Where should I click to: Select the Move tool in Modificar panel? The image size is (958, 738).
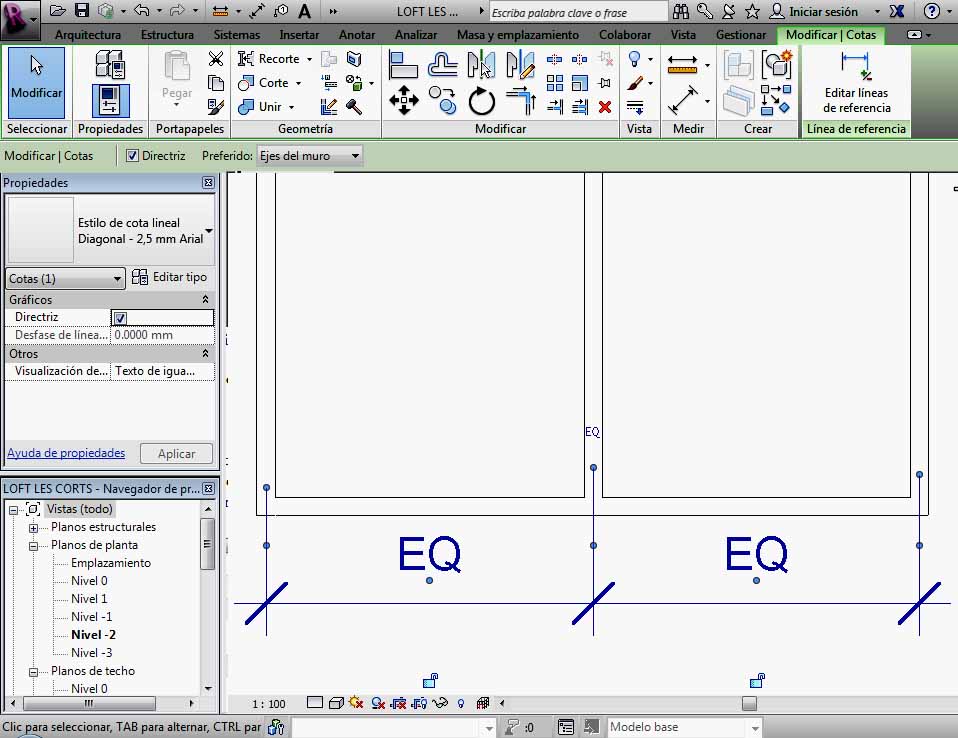(x=403, y=99)
